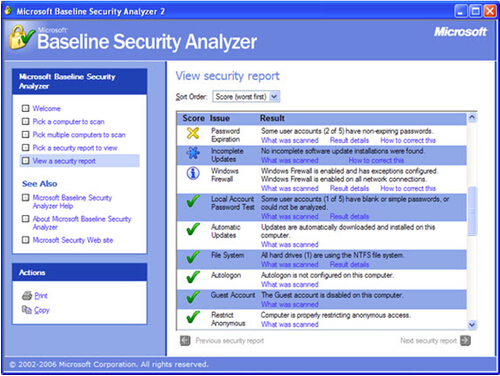The height and width of the screenshot is (376, 500).
Task: Click the report list vertical scrollbar thumb
Action: click(472, 211)
